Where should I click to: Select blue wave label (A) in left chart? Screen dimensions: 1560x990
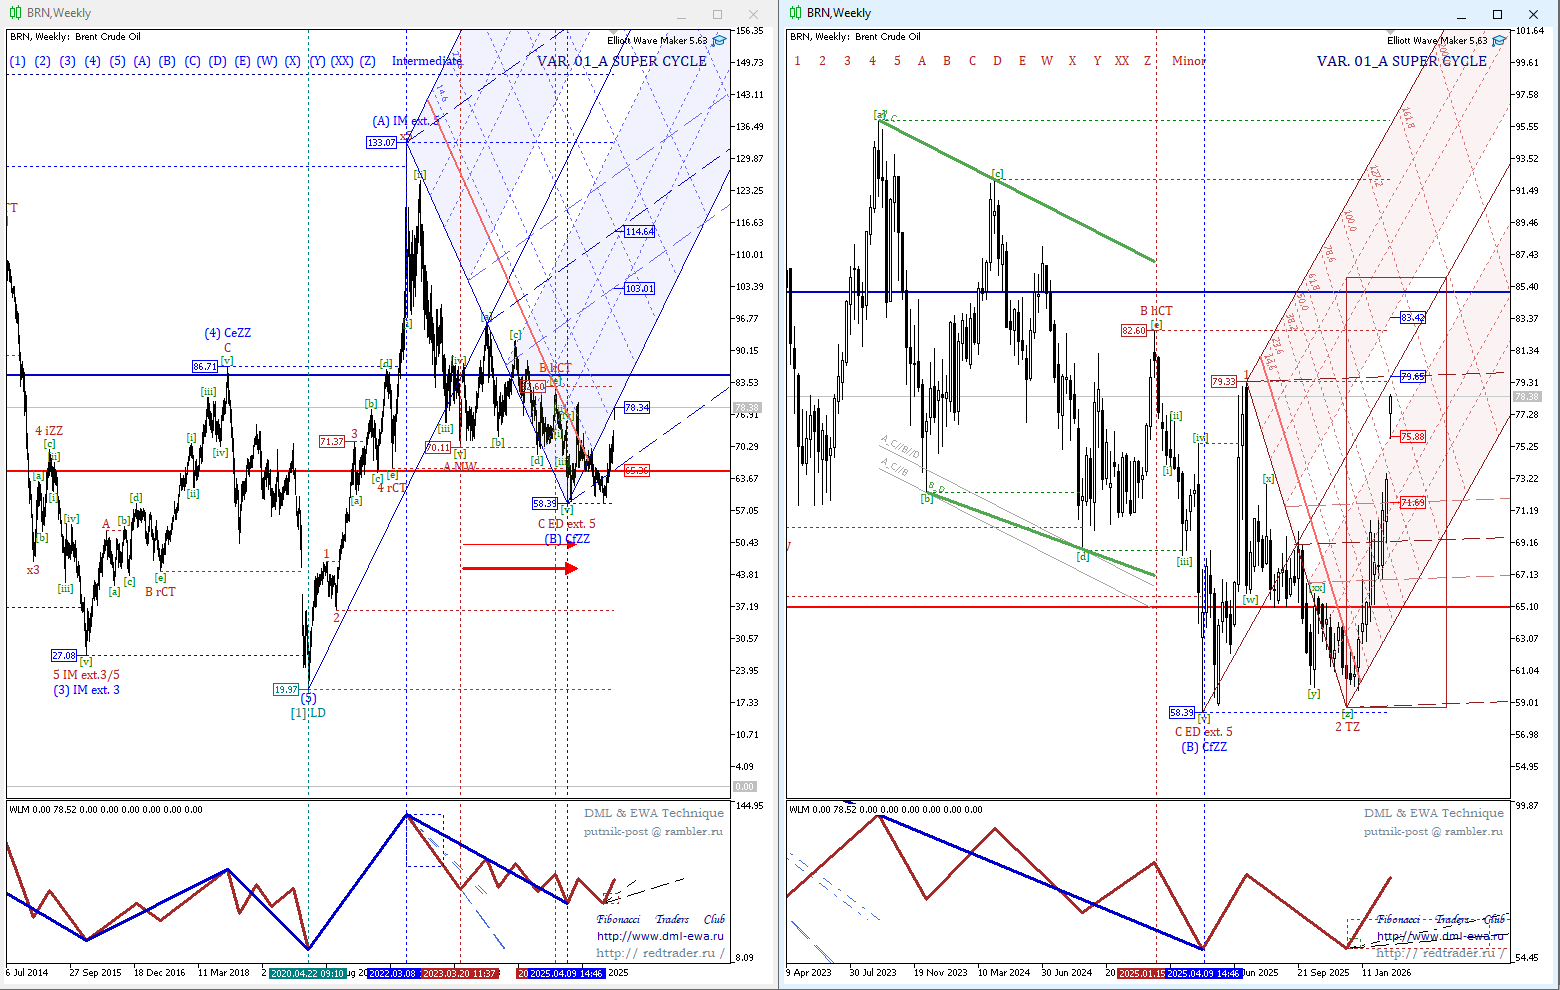(142, 61)
